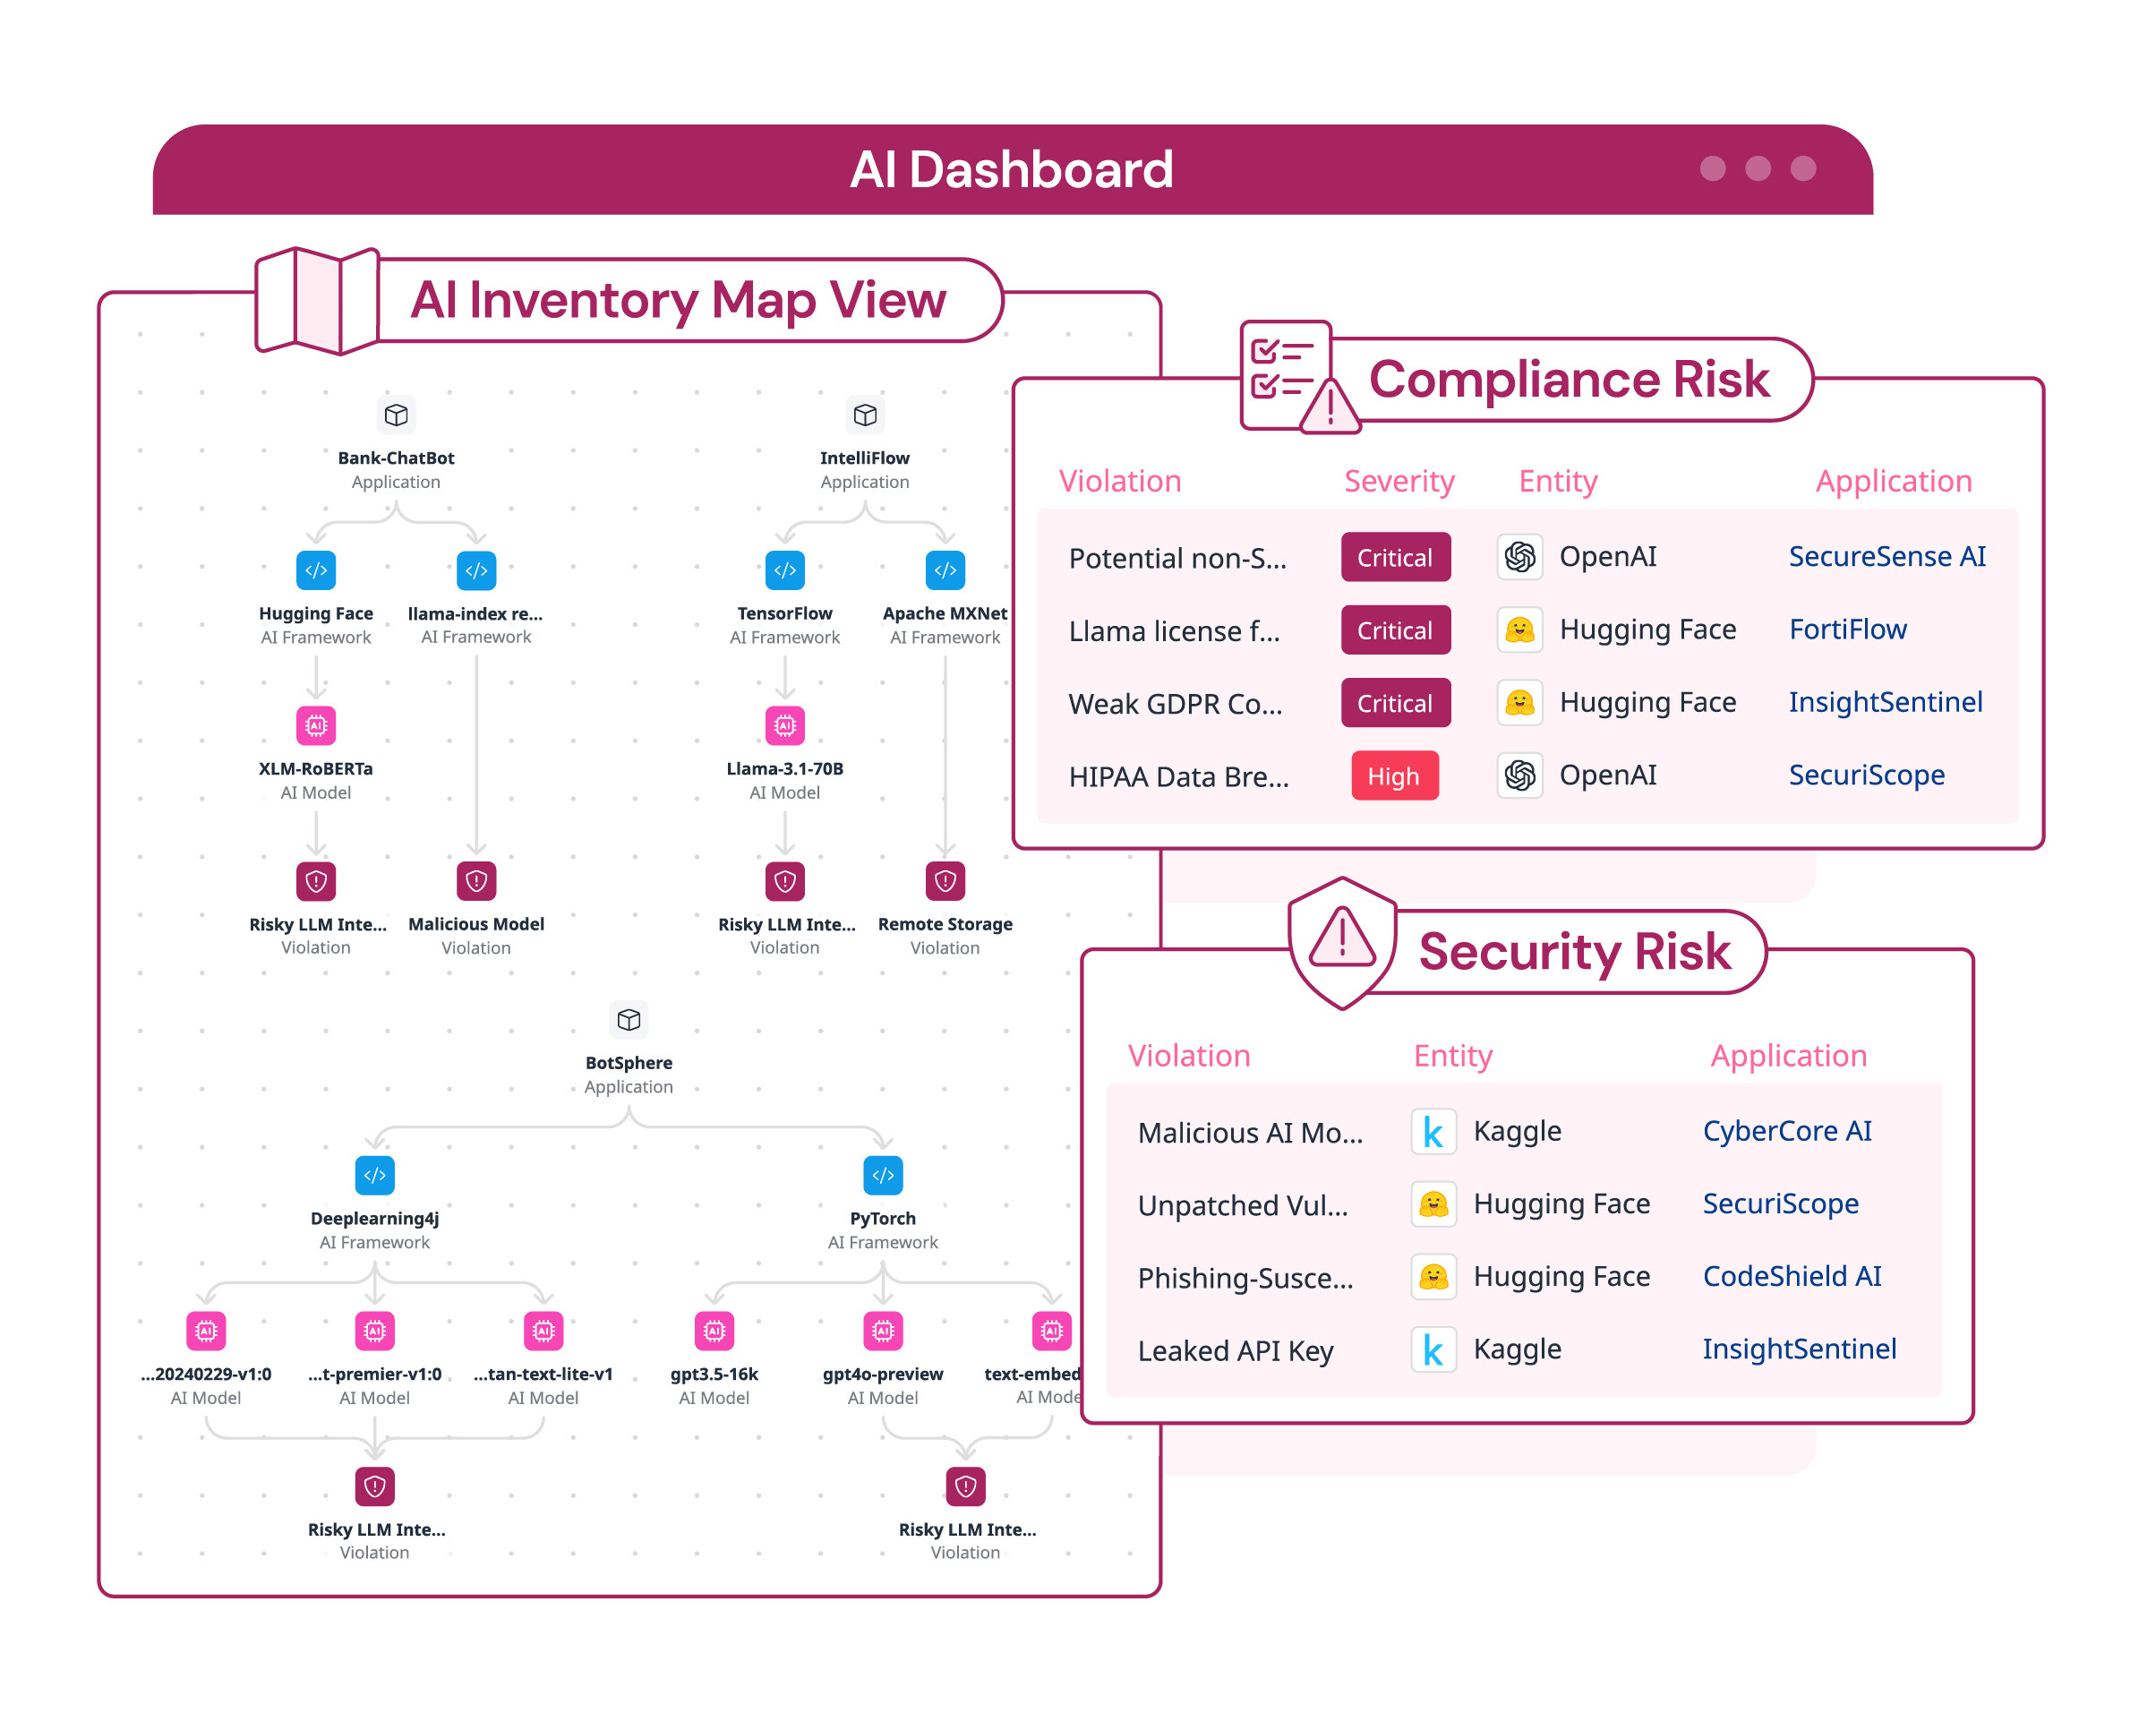
Task: Open SecuriScope link in Compliance Risk table
Action: pos(1866,775)
